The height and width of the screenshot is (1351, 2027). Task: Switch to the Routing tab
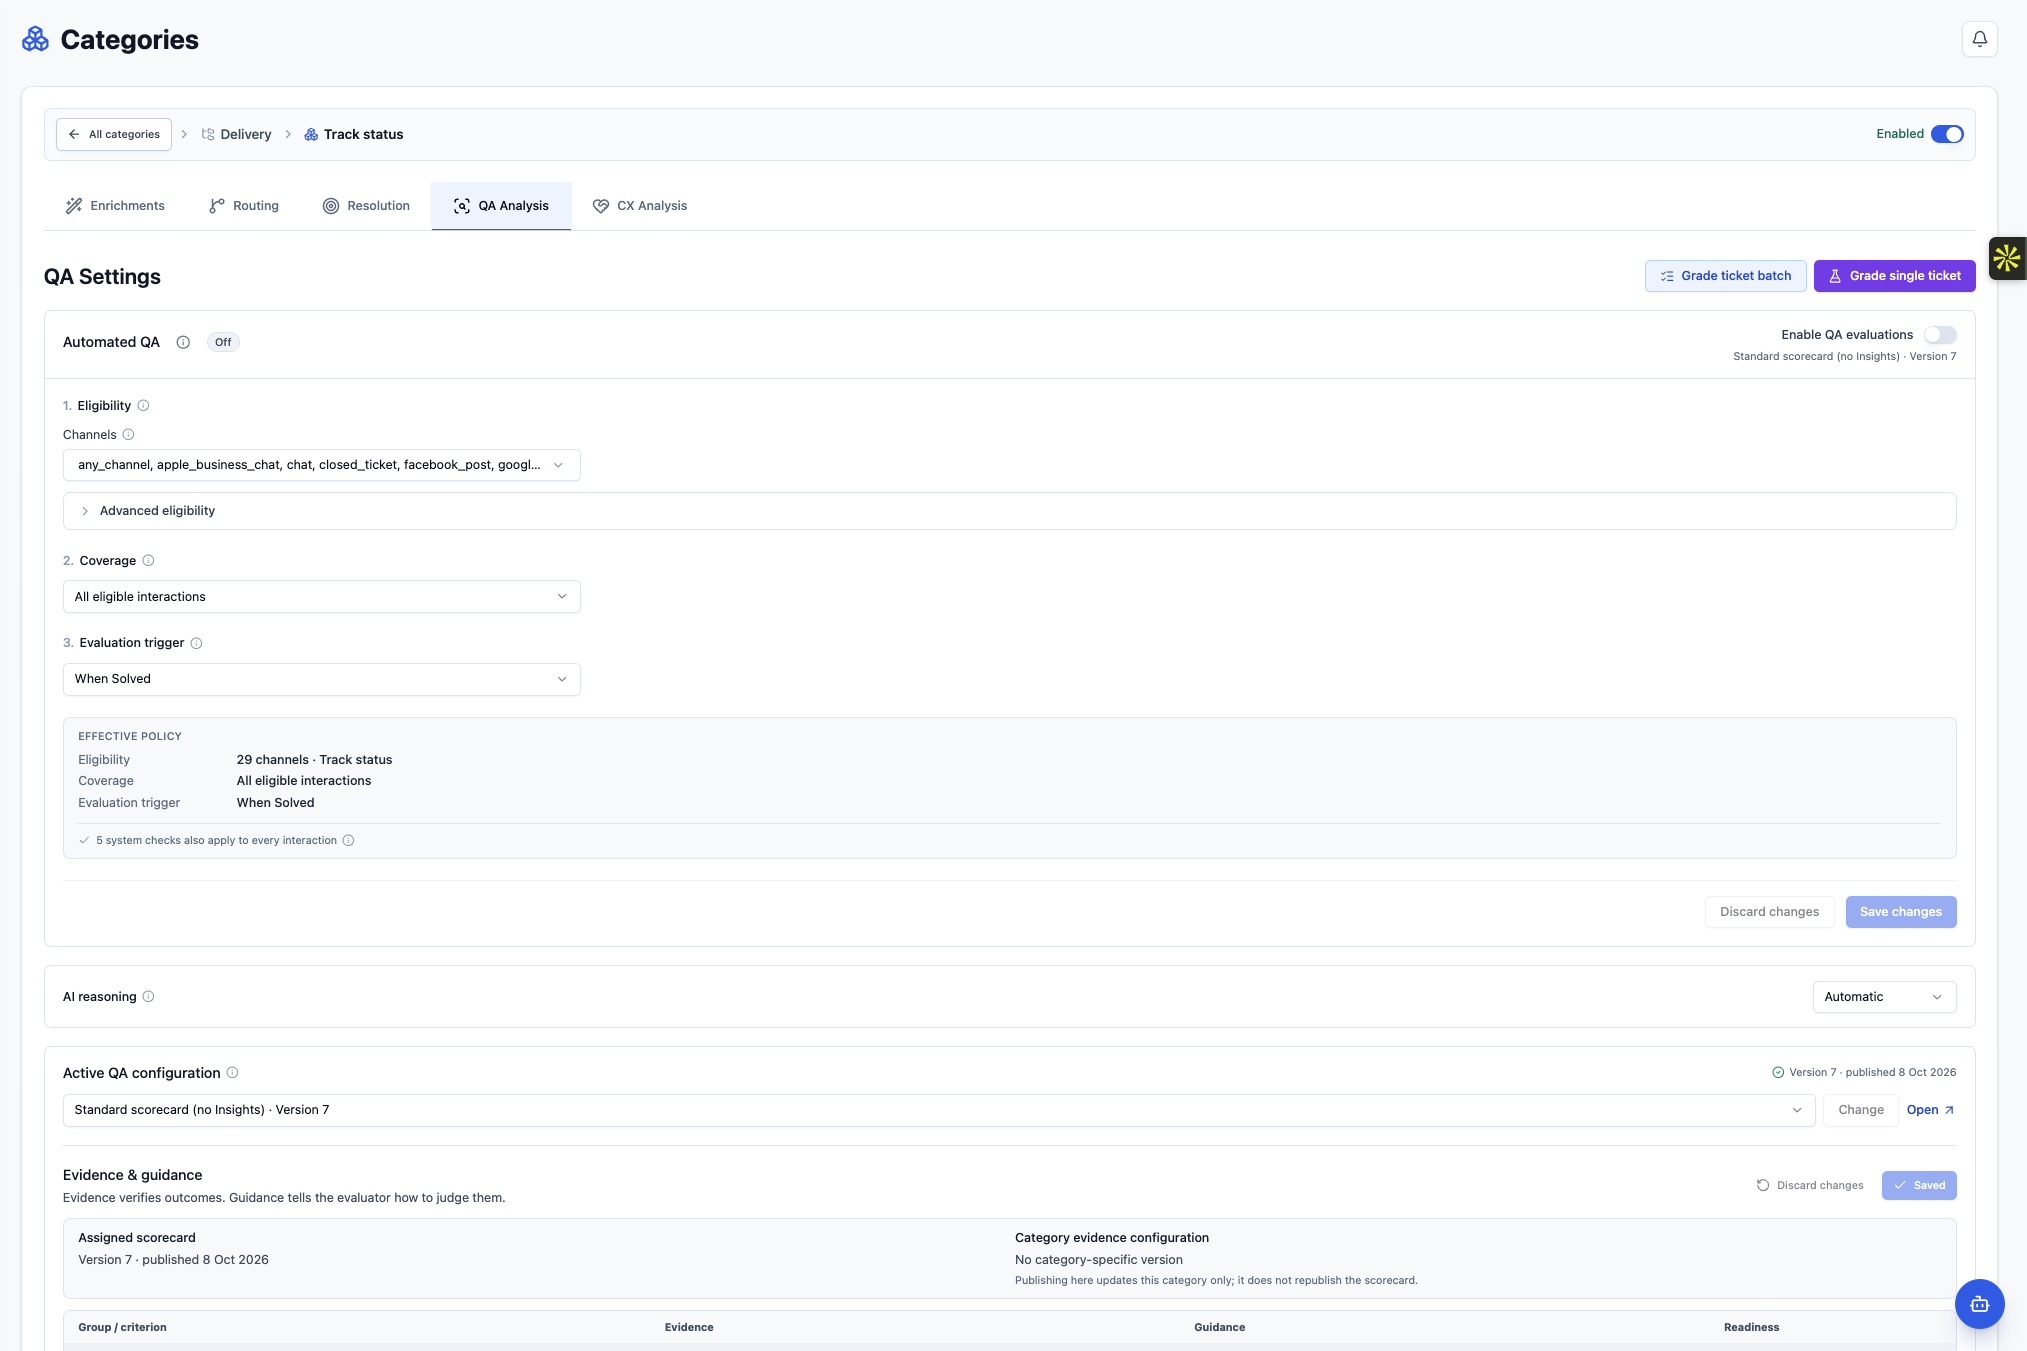[x=244, y=206]
